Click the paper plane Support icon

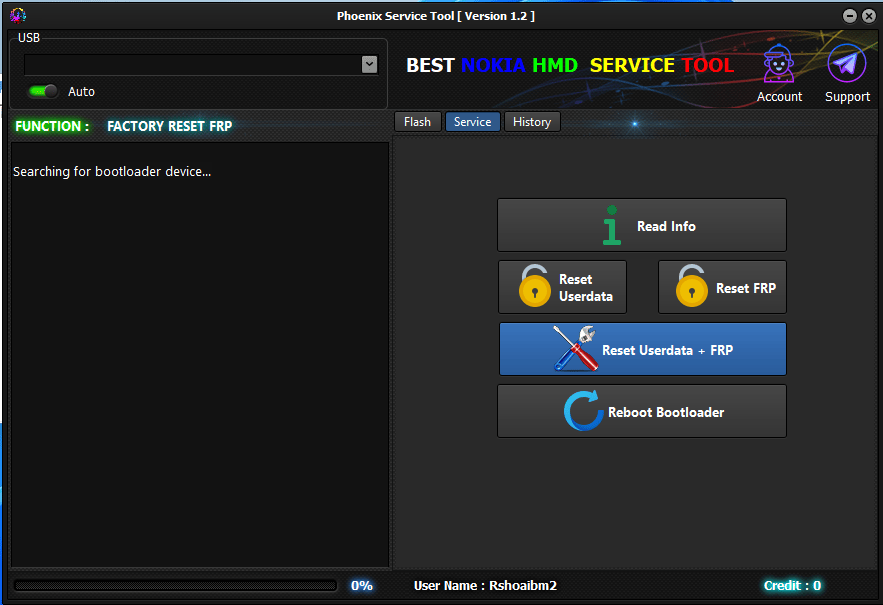tap(846, 62)
